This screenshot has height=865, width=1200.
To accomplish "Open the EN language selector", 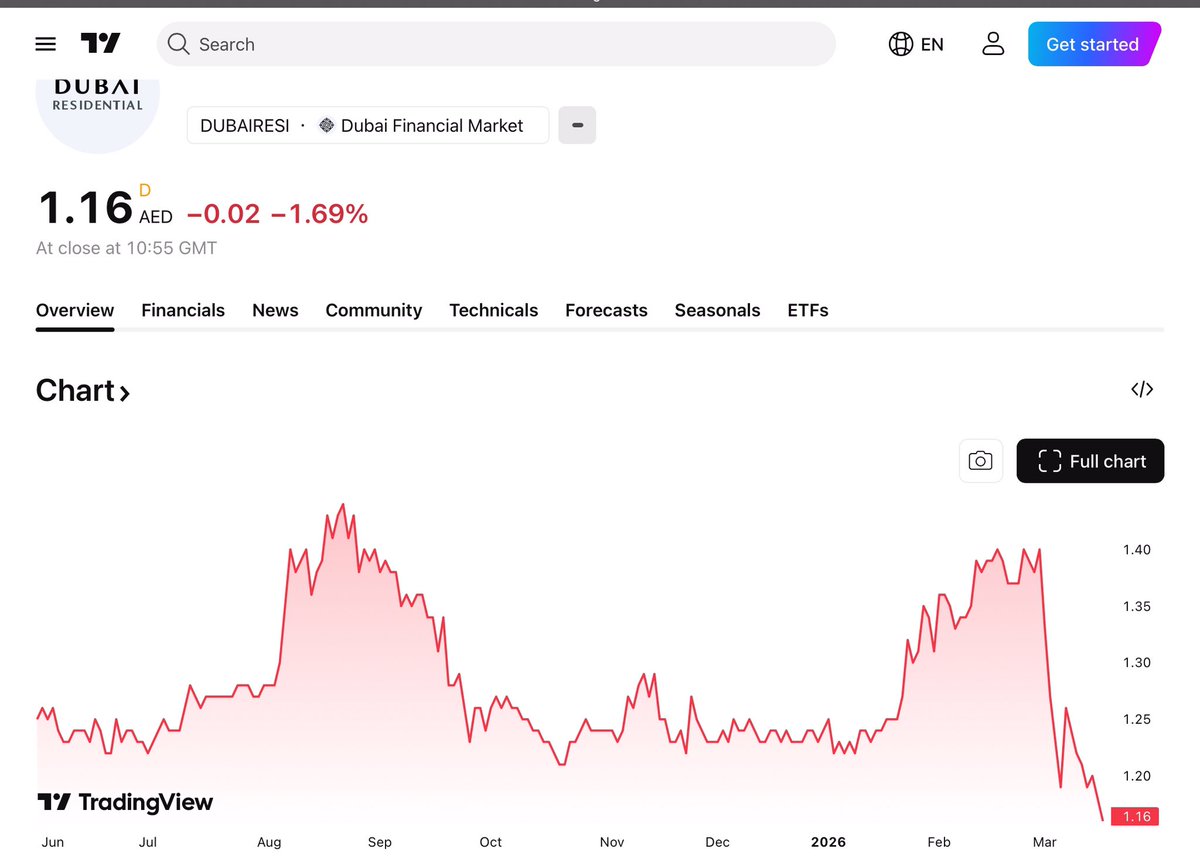I will click(916, 44).
